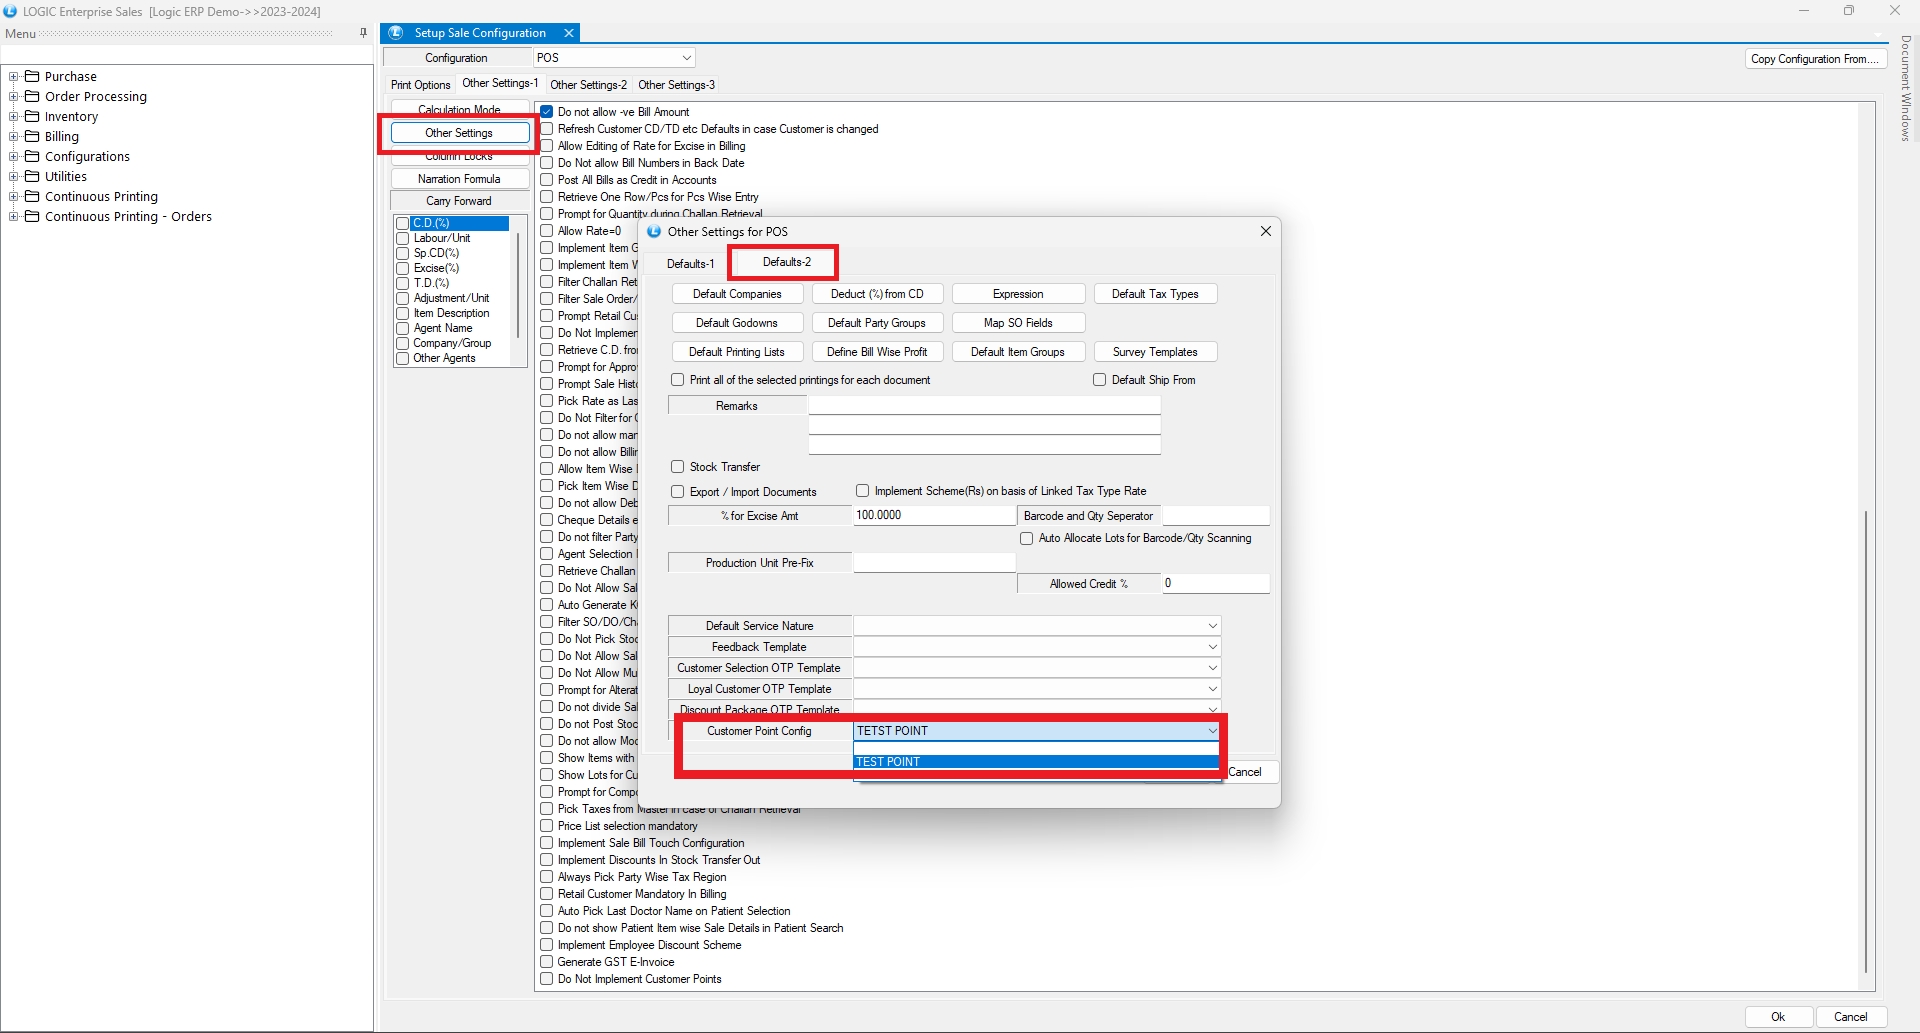The image size is (1920, 1033).
Task: Open the Other Settings-2 tab
Action: coord(588,85)
